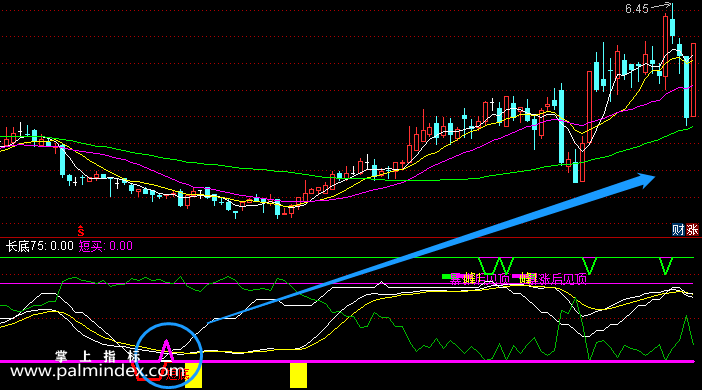Image resolution: width=702 pixels, height=390 pixels.
Task: Click the red 涨 icon
Action: point(692,230)
